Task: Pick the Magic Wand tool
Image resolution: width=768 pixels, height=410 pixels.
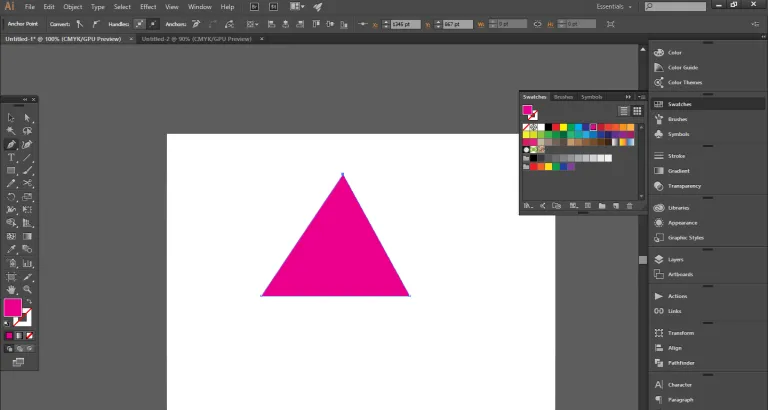Action: coord(11,131)
